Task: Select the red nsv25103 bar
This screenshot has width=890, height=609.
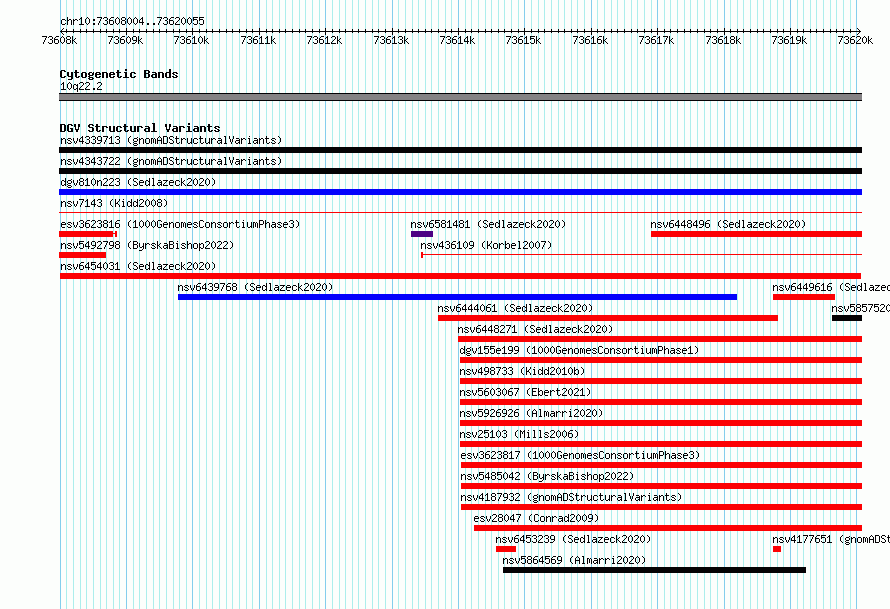Action: click(661, 444)
